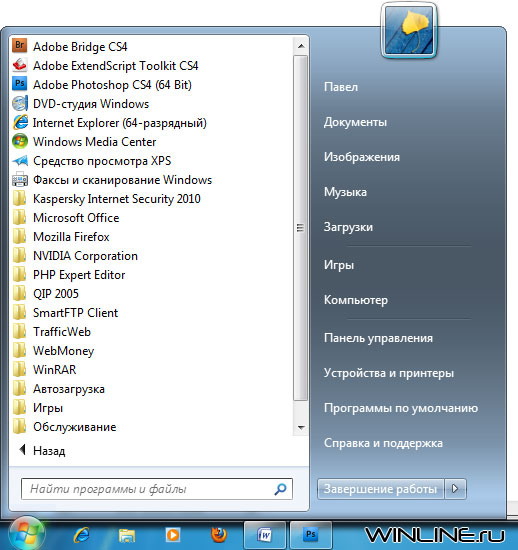This screenshot has width=518, height=550.
Task: Switch to the Photoshop window on taskbar
Action: point(311,535)
